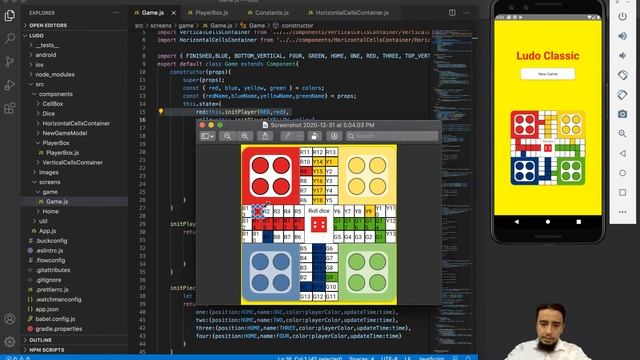
Task: Open Preview sidebar view dropdown
Action: click(207, 136)
